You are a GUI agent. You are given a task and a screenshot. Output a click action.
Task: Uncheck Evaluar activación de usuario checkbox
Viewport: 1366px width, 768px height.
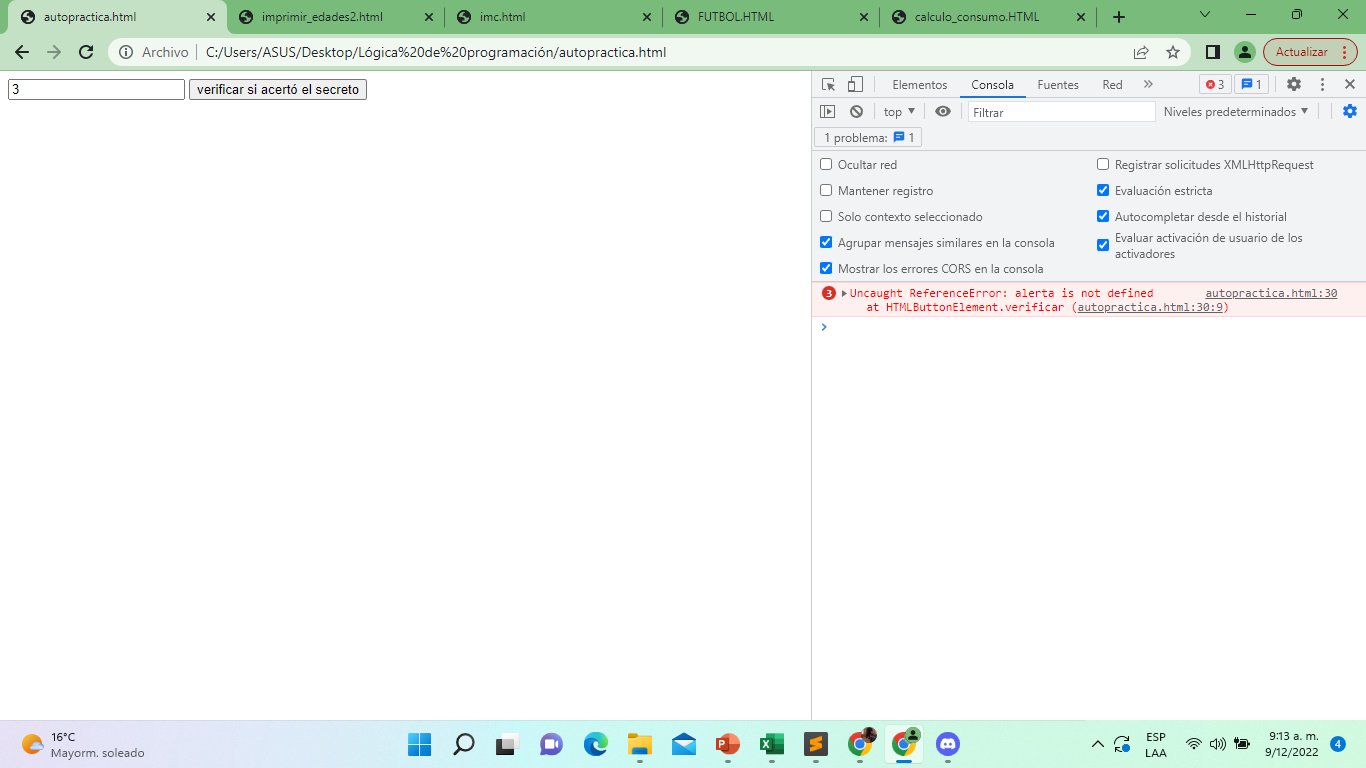[1103, 245]
